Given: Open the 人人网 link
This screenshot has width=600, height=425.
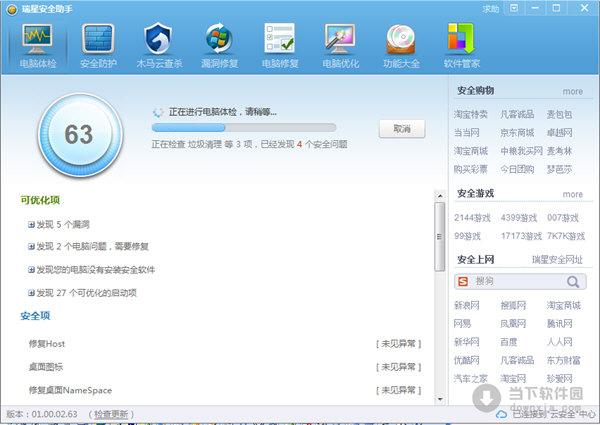Looking at the screenshot, I should (559, 342).
